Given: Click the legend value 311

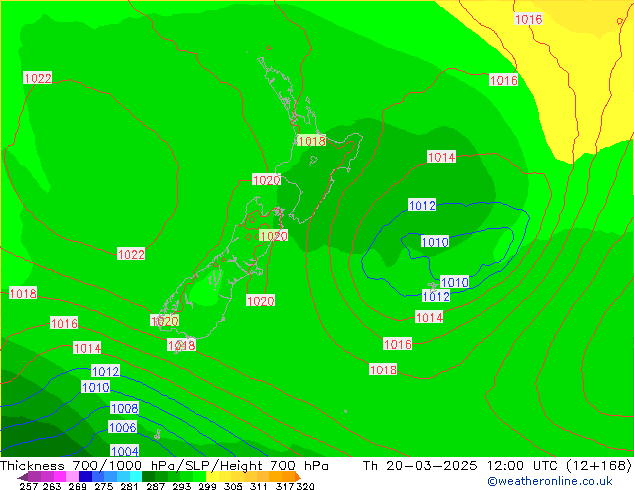Looking at the screenshot, I should pyautogui.click(x=259, y=486).
